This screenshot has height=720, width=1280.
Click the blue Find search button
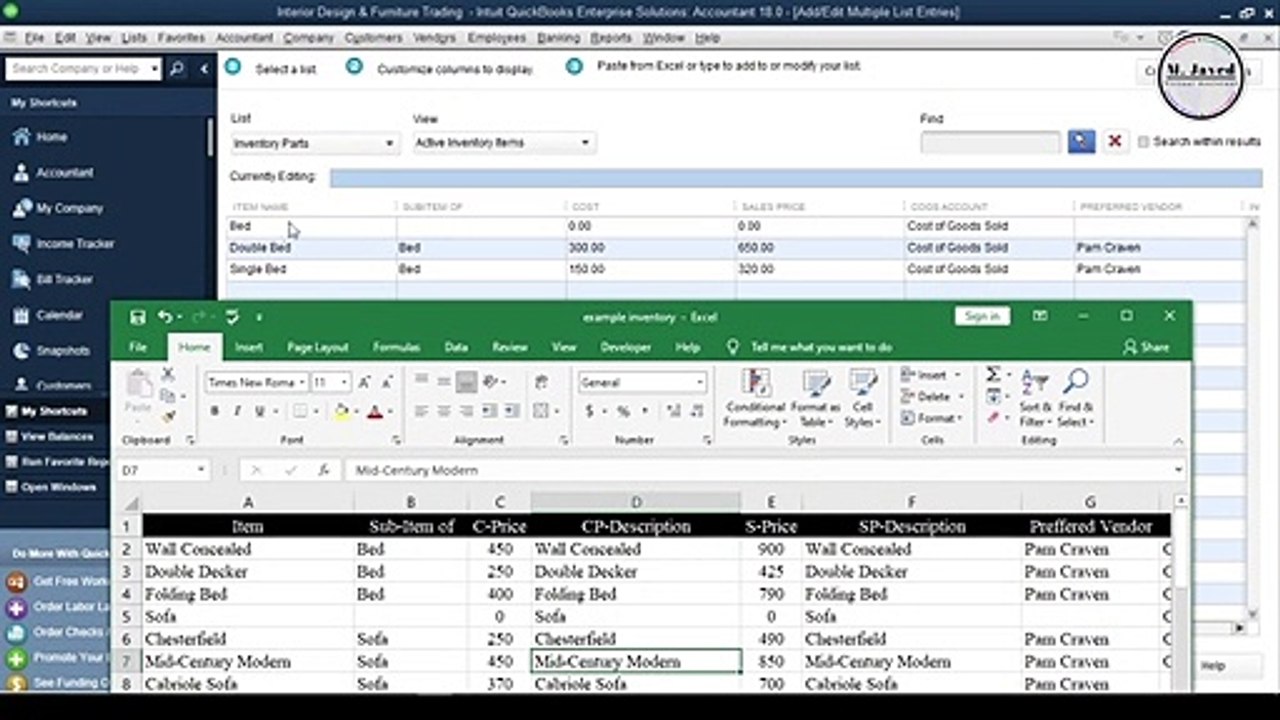click(x=1081, y=142)
